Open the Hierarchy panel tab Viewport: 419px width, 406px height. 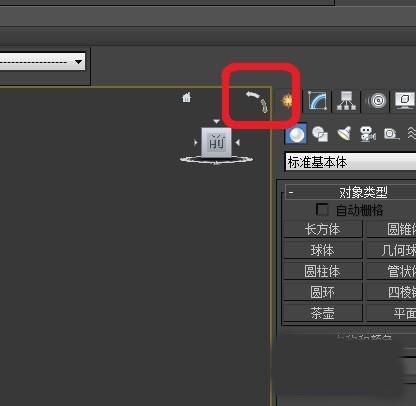[347, 101]
